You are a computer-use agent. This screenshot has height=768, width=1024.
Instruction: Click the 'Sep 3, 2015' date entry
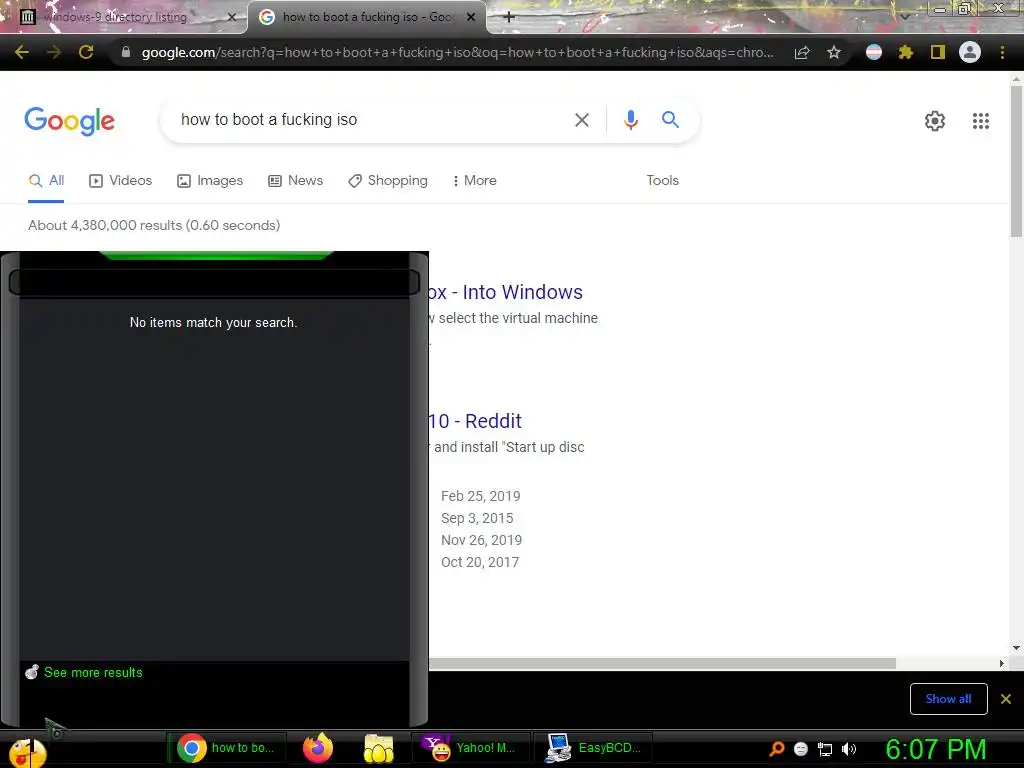click(x=477, y=519)
